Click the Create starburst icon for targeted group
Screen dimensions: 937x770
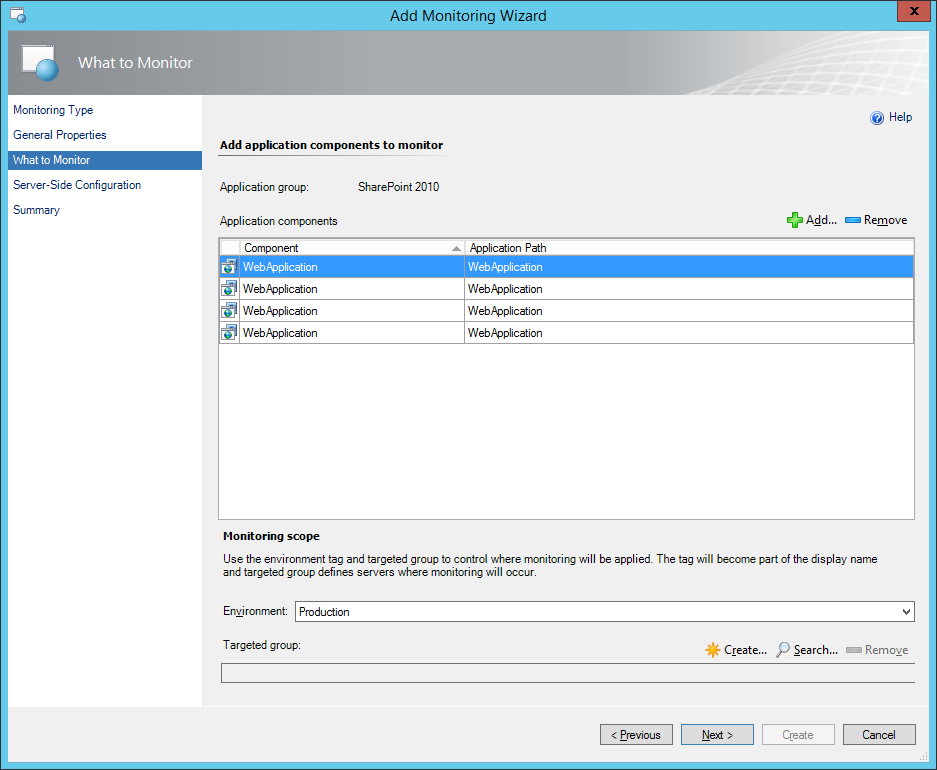[x=712, y=650]
